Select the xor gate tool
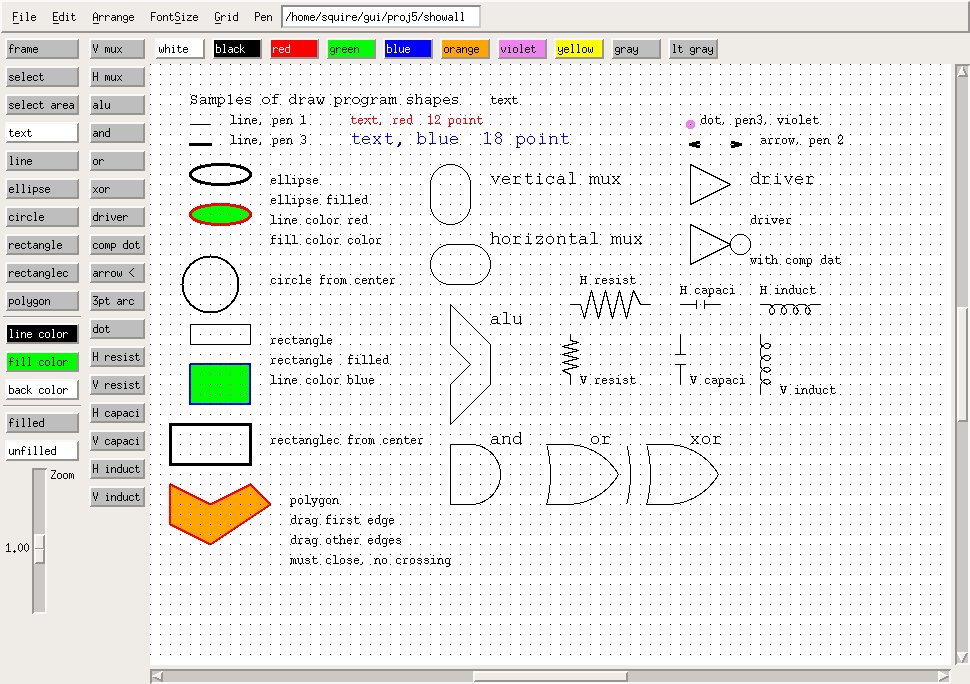 (x=118, y=189)
